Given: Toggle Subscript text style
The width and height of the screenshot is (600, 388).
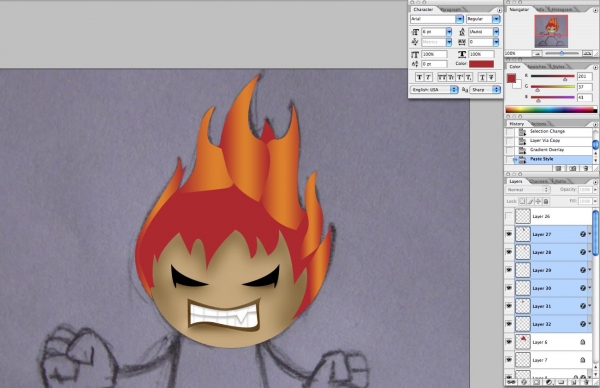Looking at the screenshot, I should pos(468,77).
